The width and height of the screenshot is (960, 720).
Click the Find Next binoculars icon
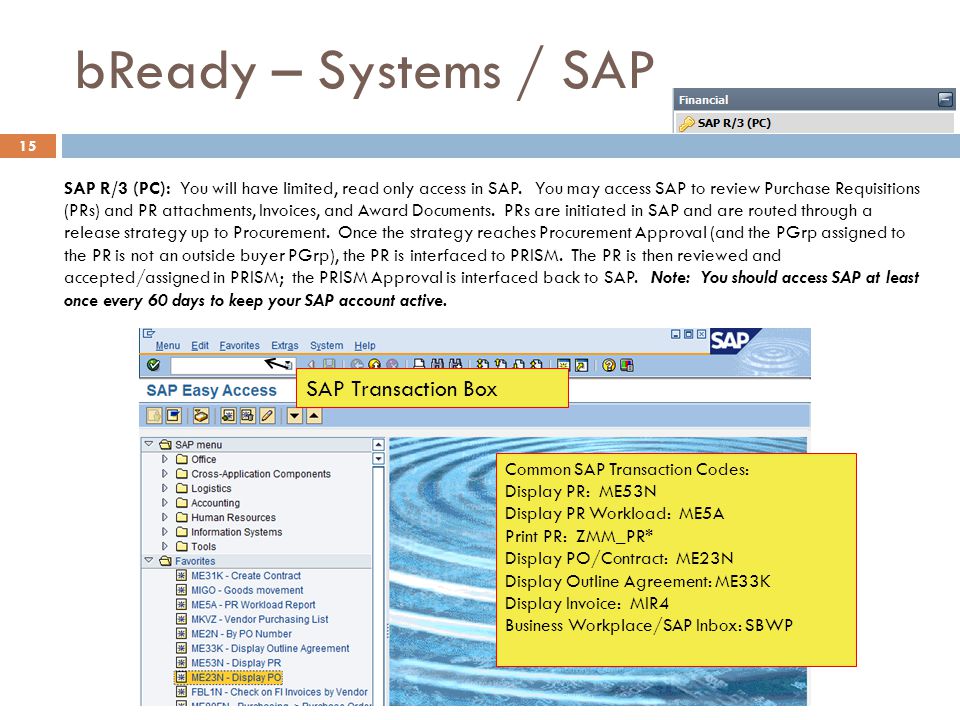[456, 365]
